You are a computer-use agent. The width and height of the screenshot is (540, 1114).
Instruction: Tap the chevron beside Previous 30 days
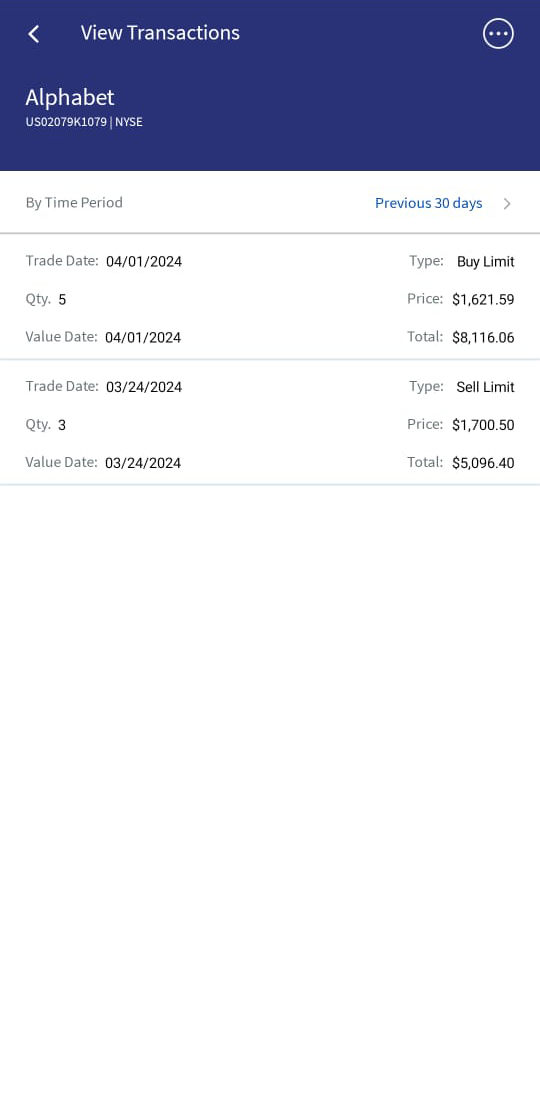pos(507,204)
